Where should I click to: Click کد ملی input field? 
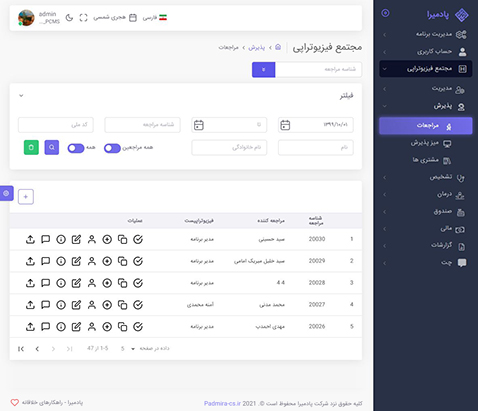(x=56, y=125)
